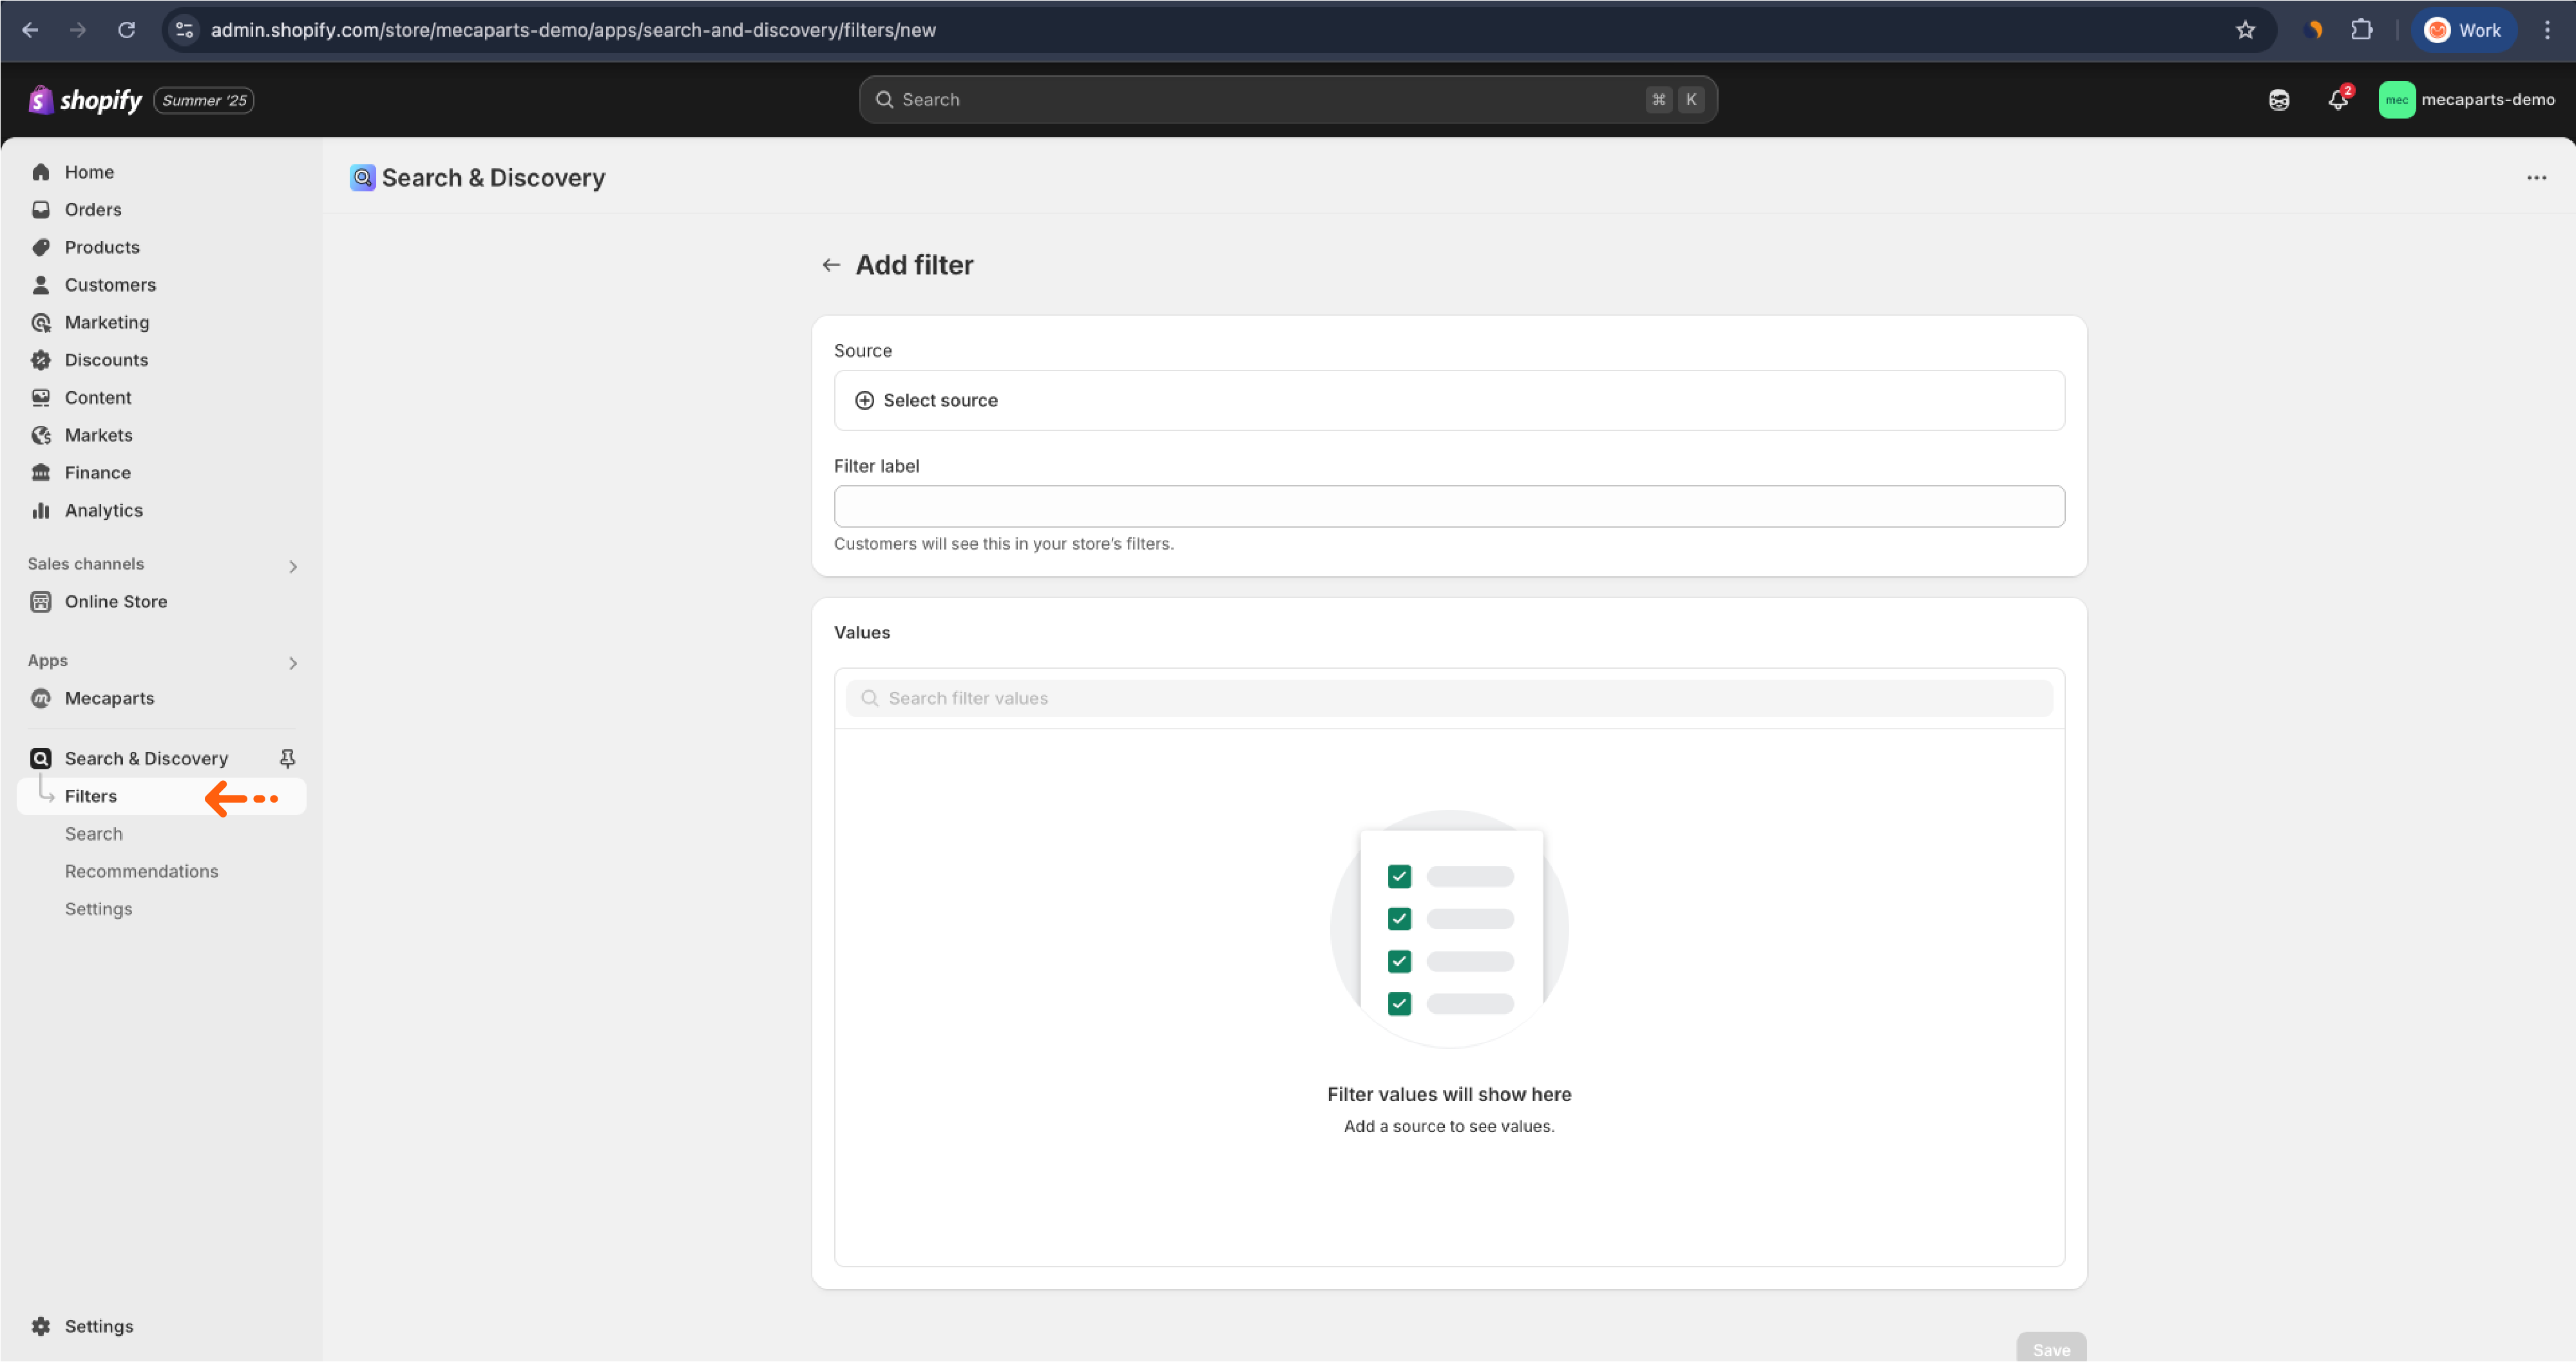Expand the Sales channels section chevron
Viewport: 2576px width, 1362px height.
[x=292, y=567]
